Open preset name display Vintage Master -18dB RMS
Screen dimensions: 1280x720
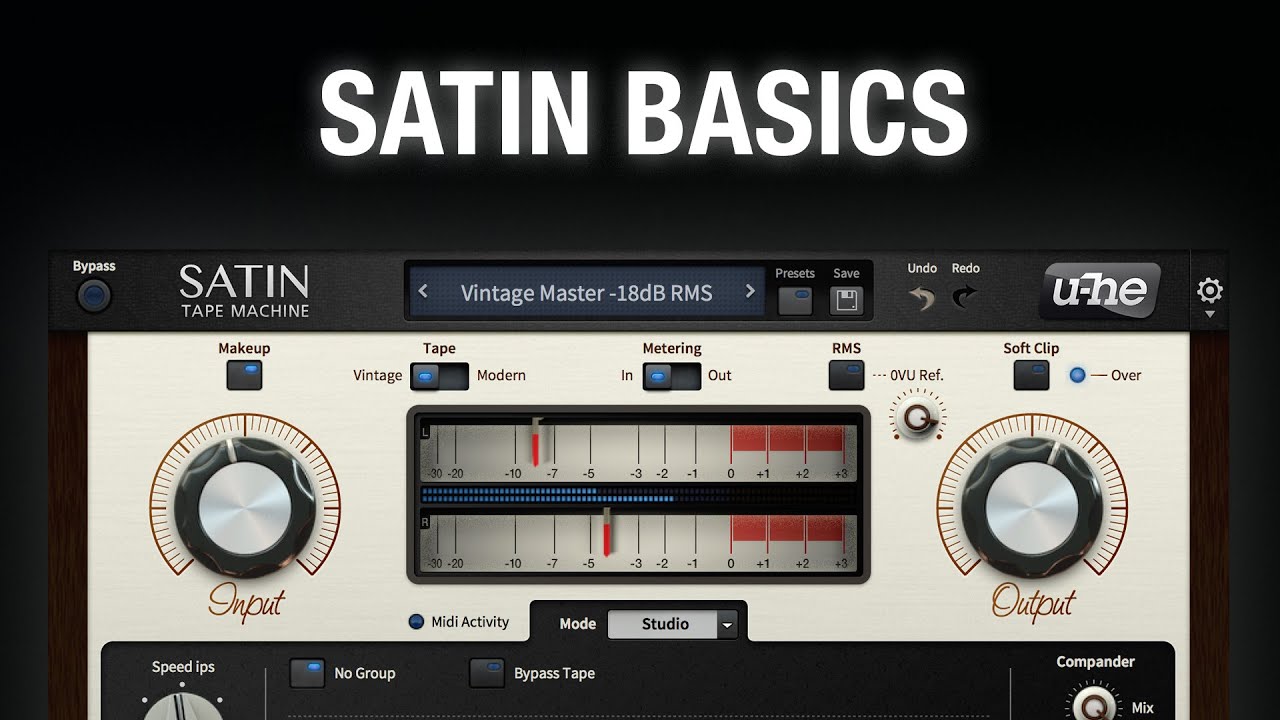[586, 292]
